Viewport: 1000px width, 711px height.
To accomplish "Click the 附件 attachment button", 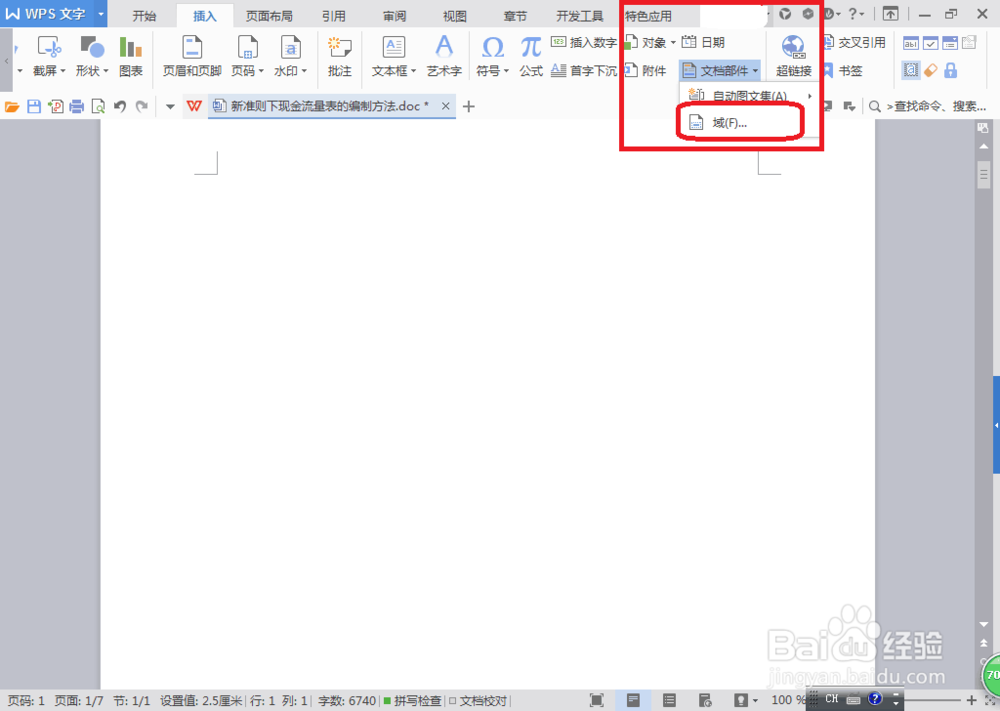I will click(x=645, y=70).
